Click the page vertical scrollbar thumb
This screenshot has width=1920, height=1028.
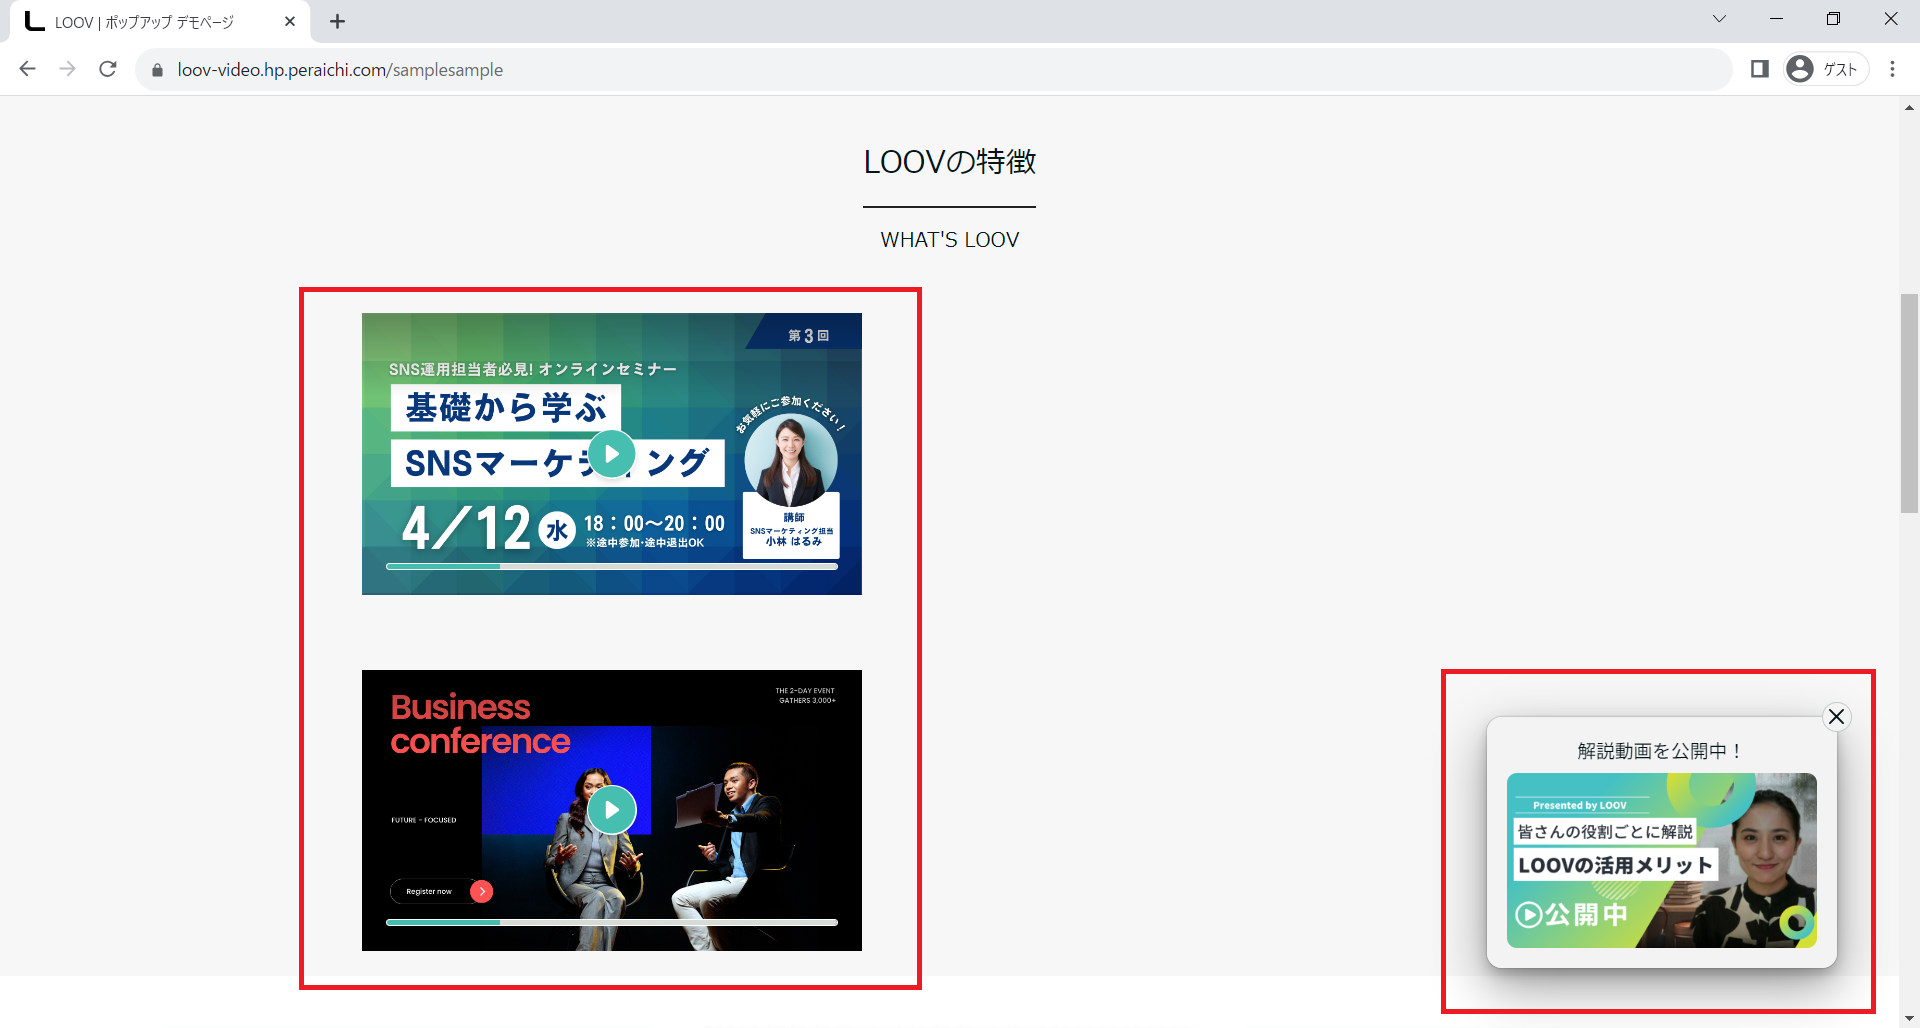click(x=1909, y=404)
